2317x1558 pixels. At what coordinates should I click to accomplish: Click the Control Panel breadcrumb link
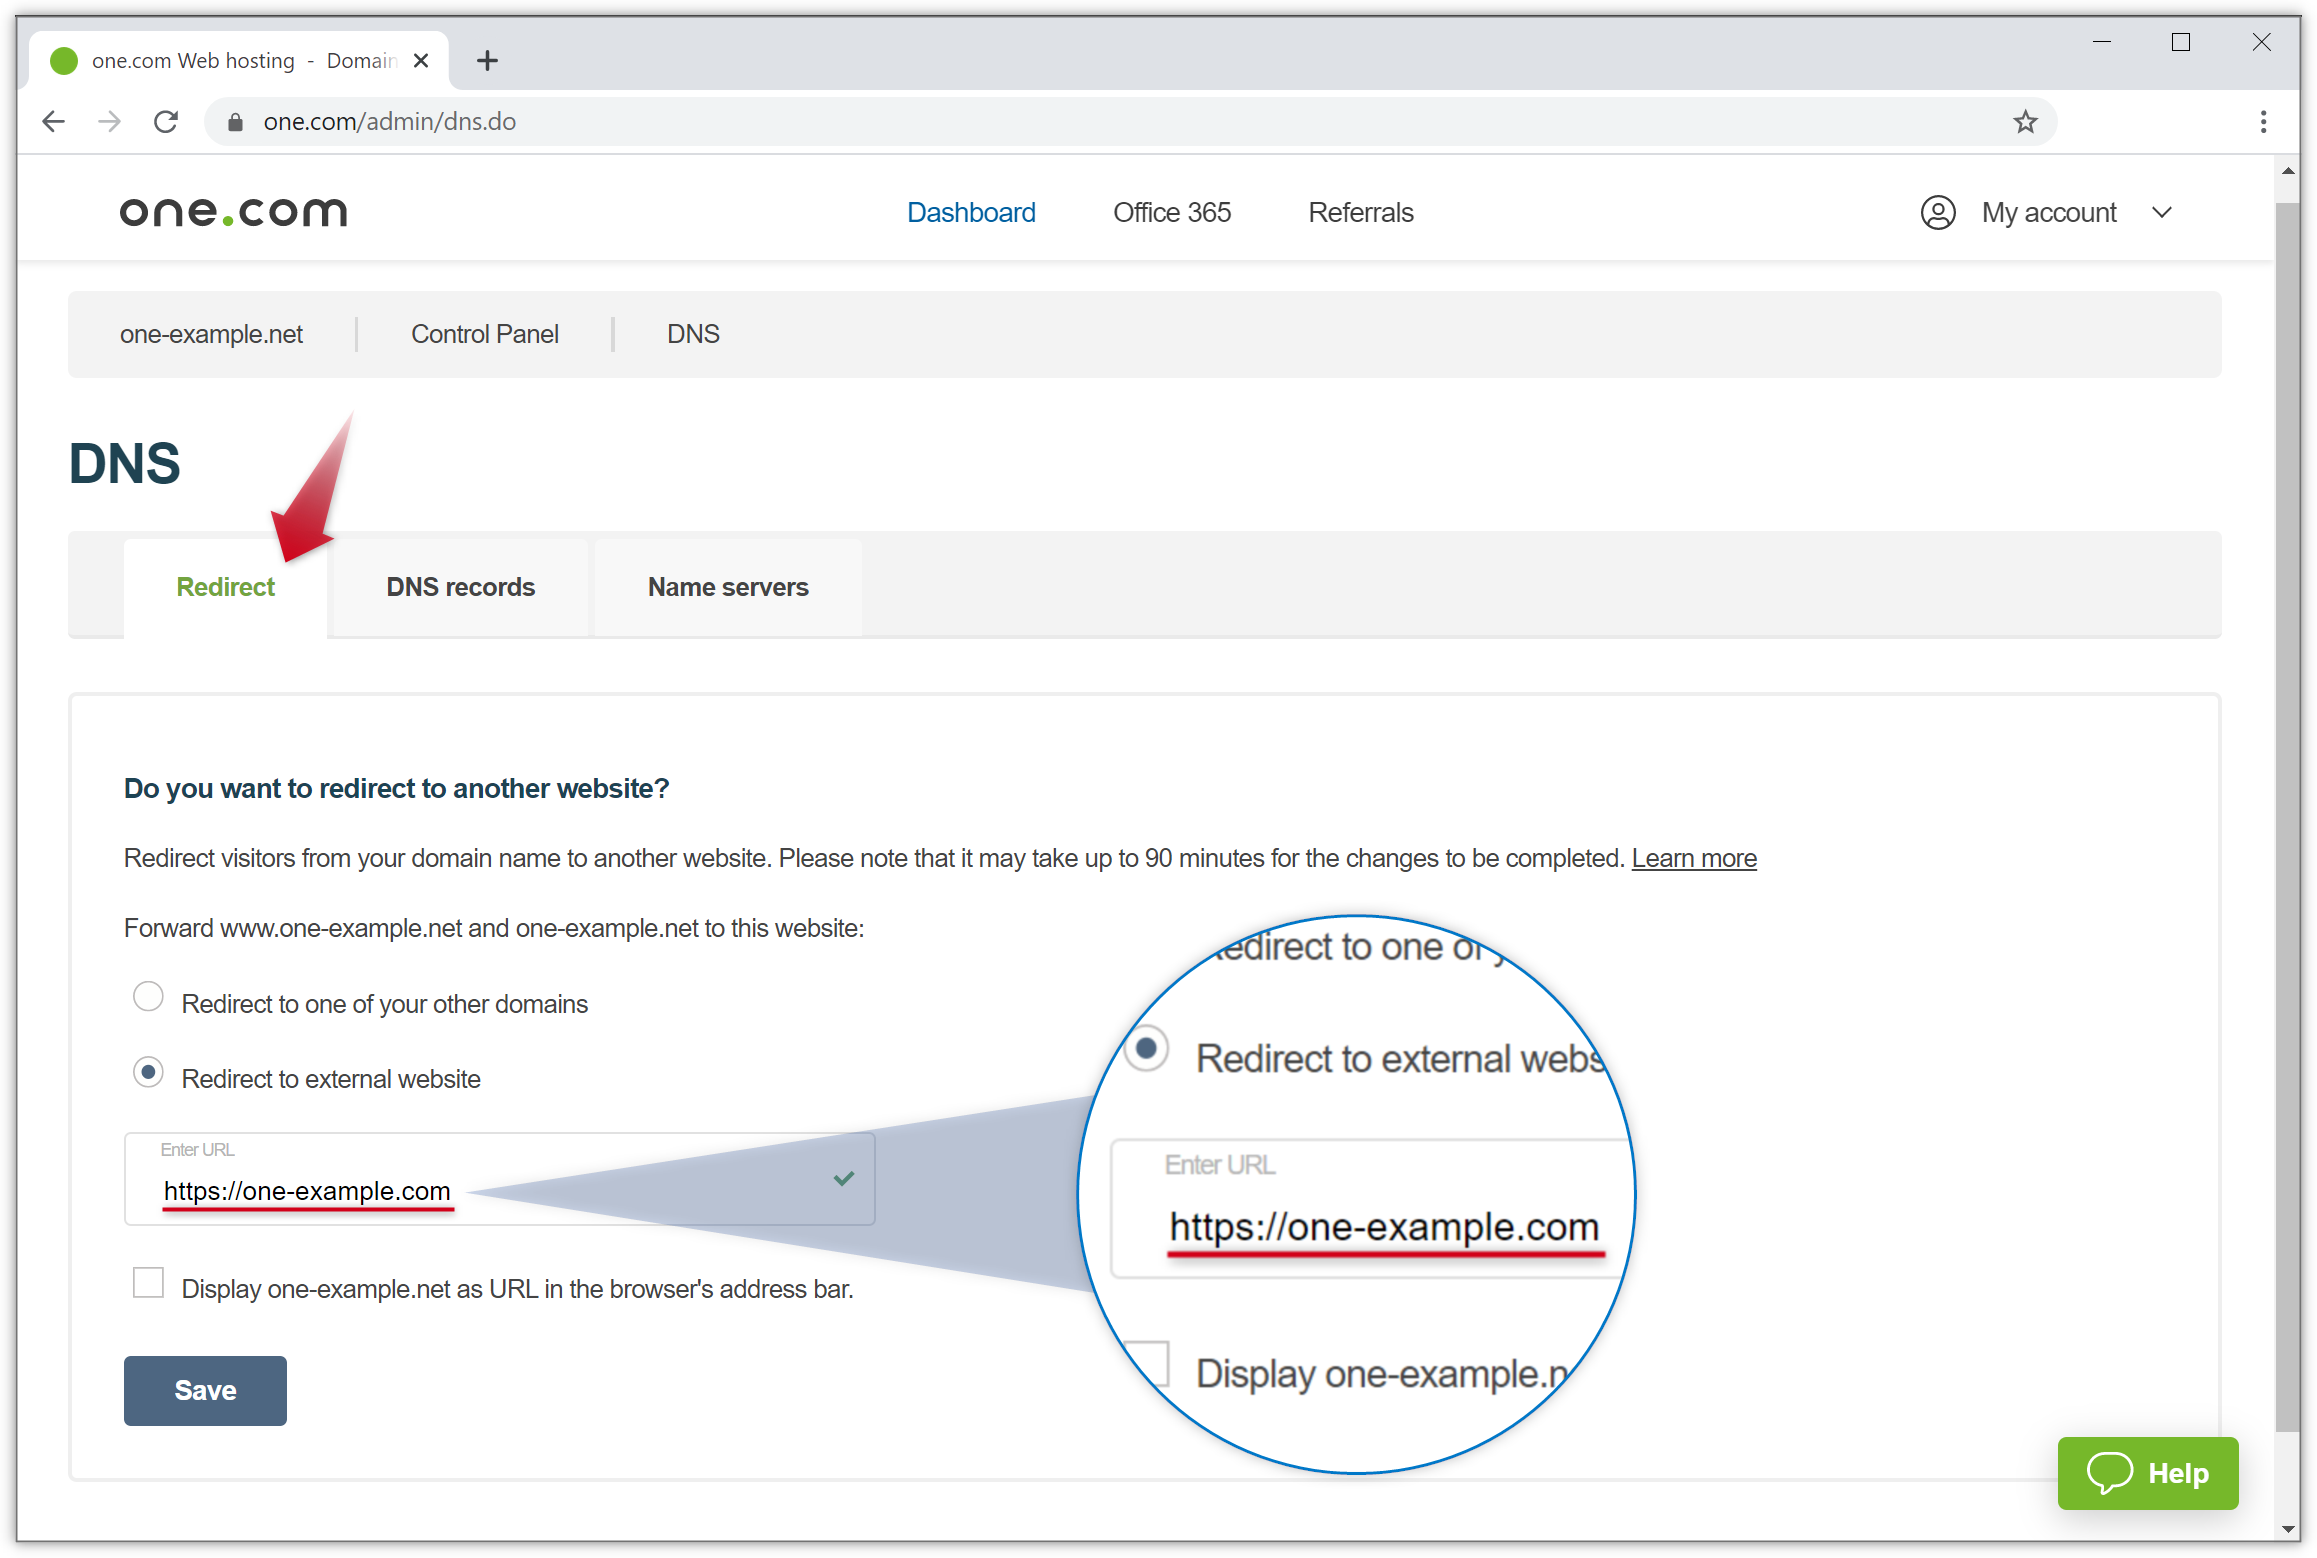coord(483,334)
